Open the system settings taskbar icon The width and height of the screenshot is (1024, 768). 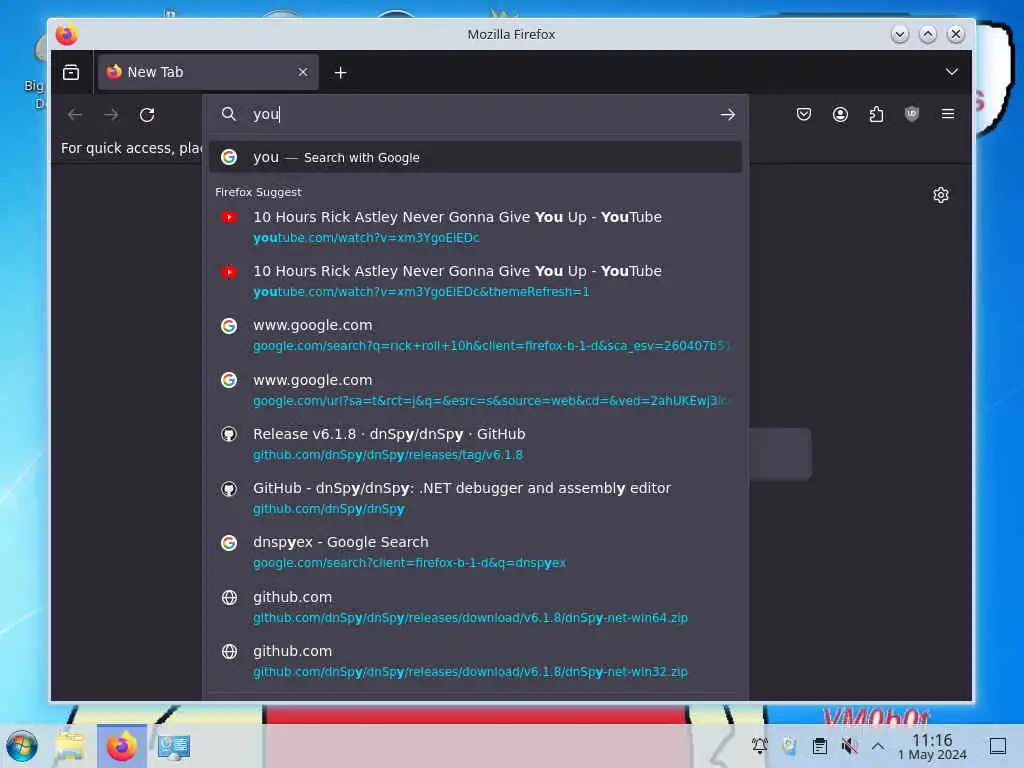click(x=174, y=746)
